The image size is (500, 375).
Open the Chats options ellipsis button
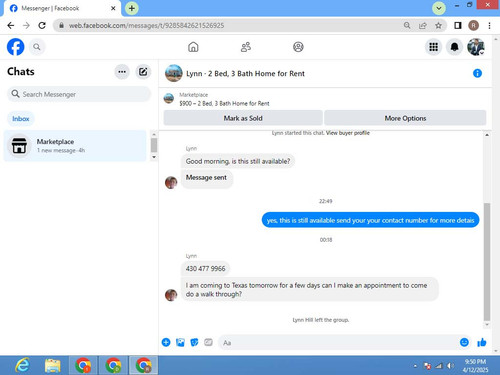122,72
